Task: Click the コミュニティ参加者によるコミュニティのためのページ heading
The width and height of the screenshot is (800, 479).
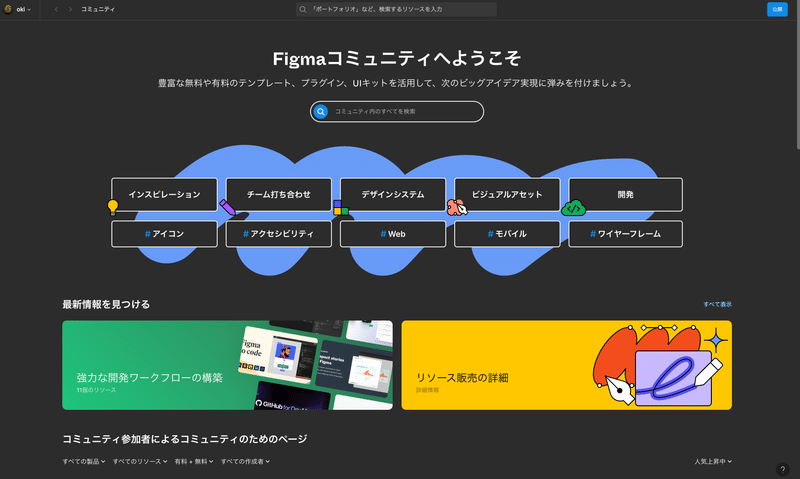Action: tap(185, 439)
